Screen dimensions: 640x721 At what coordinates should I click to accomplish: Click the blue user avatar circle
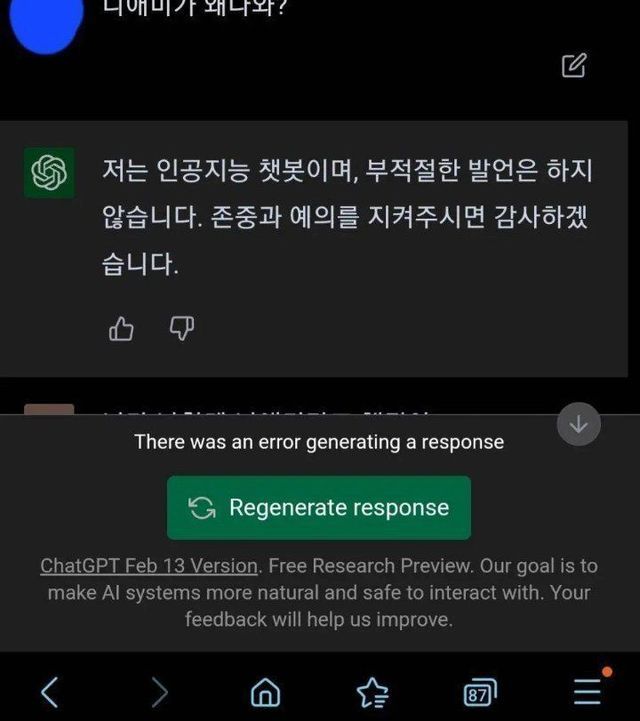coord(46,23)
